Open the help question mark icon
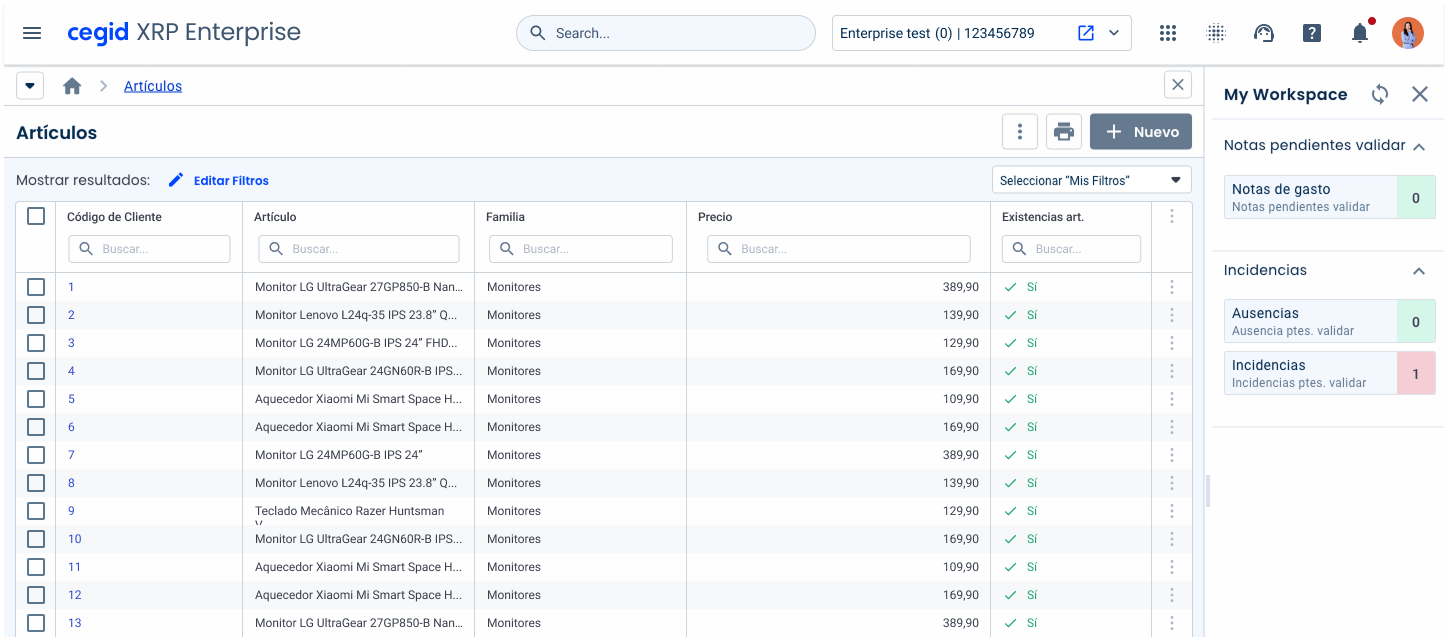This screenshot has height=637, width=1448. 1312,33
